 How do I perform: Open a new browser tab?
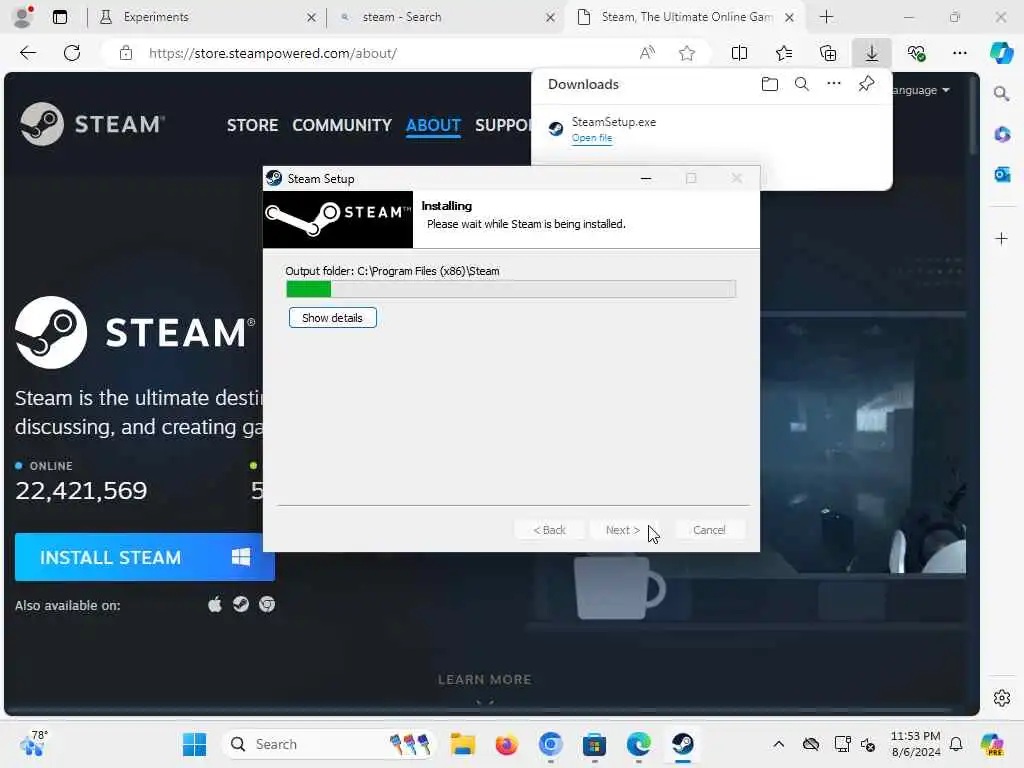[x=827, y=17]
